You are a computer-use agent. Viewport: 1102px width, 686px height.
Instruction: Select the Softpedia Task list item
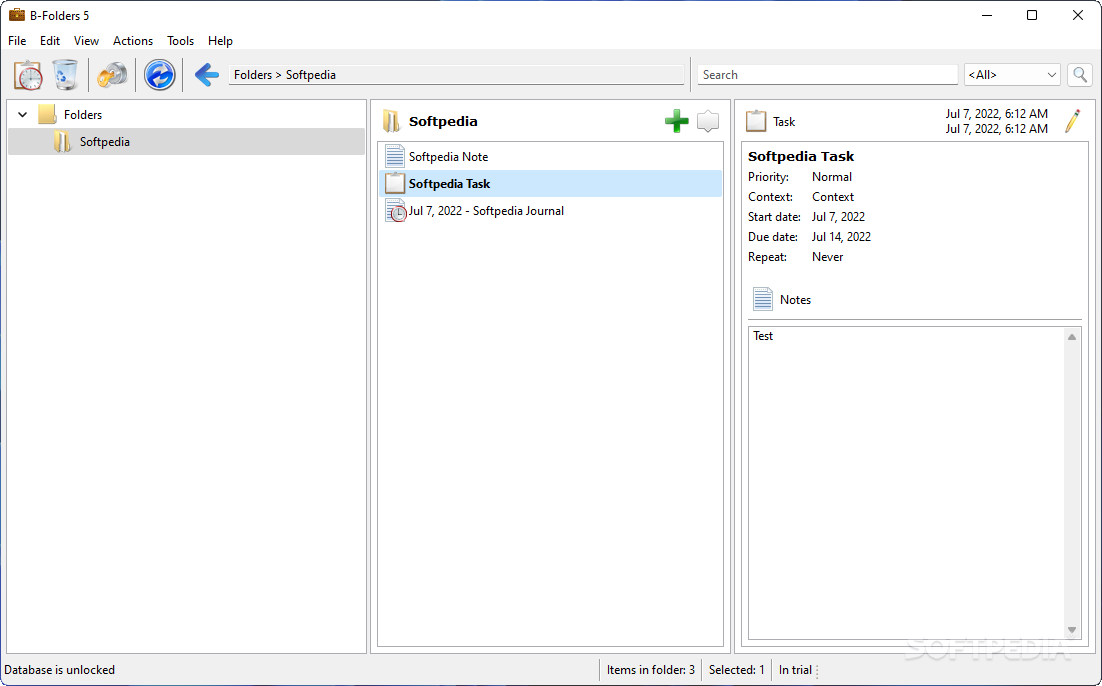[550, 183]
